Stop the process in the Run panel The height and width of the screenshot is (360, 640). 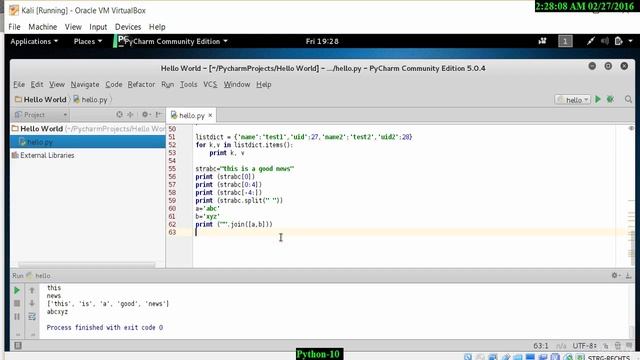pyautogui.click(x=17, y=303)
